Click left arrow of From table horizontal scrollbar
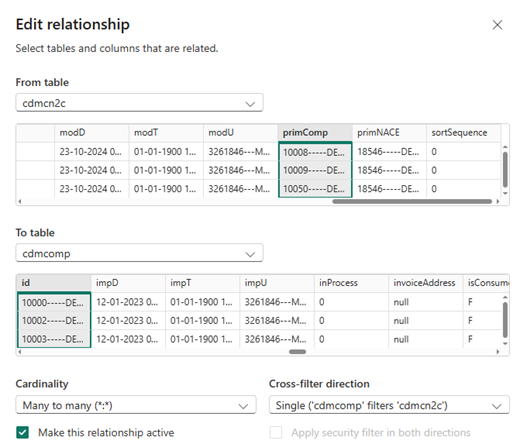Viewport: 520px width, 444px height. tap(20, 201)
